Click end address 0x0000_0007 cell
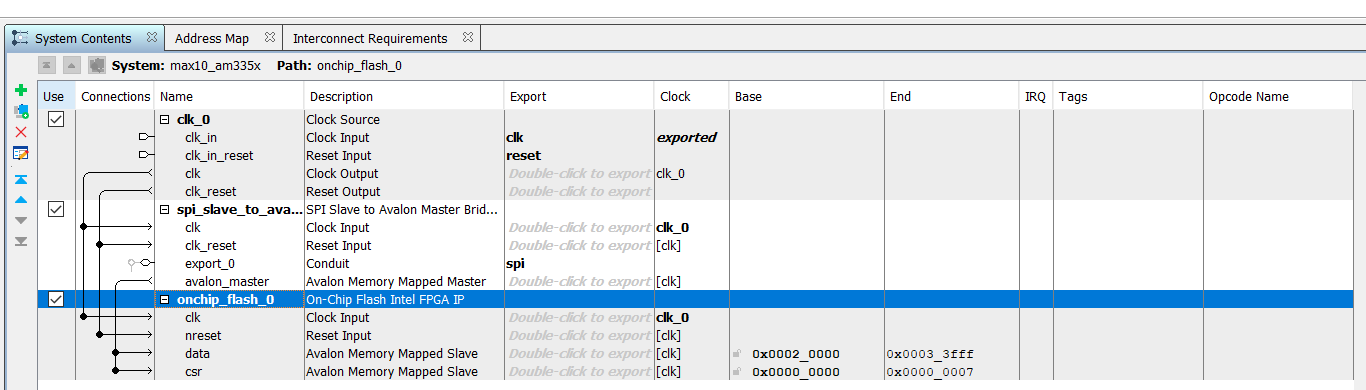Screen dimensions: 1366x390 (930, 371)
